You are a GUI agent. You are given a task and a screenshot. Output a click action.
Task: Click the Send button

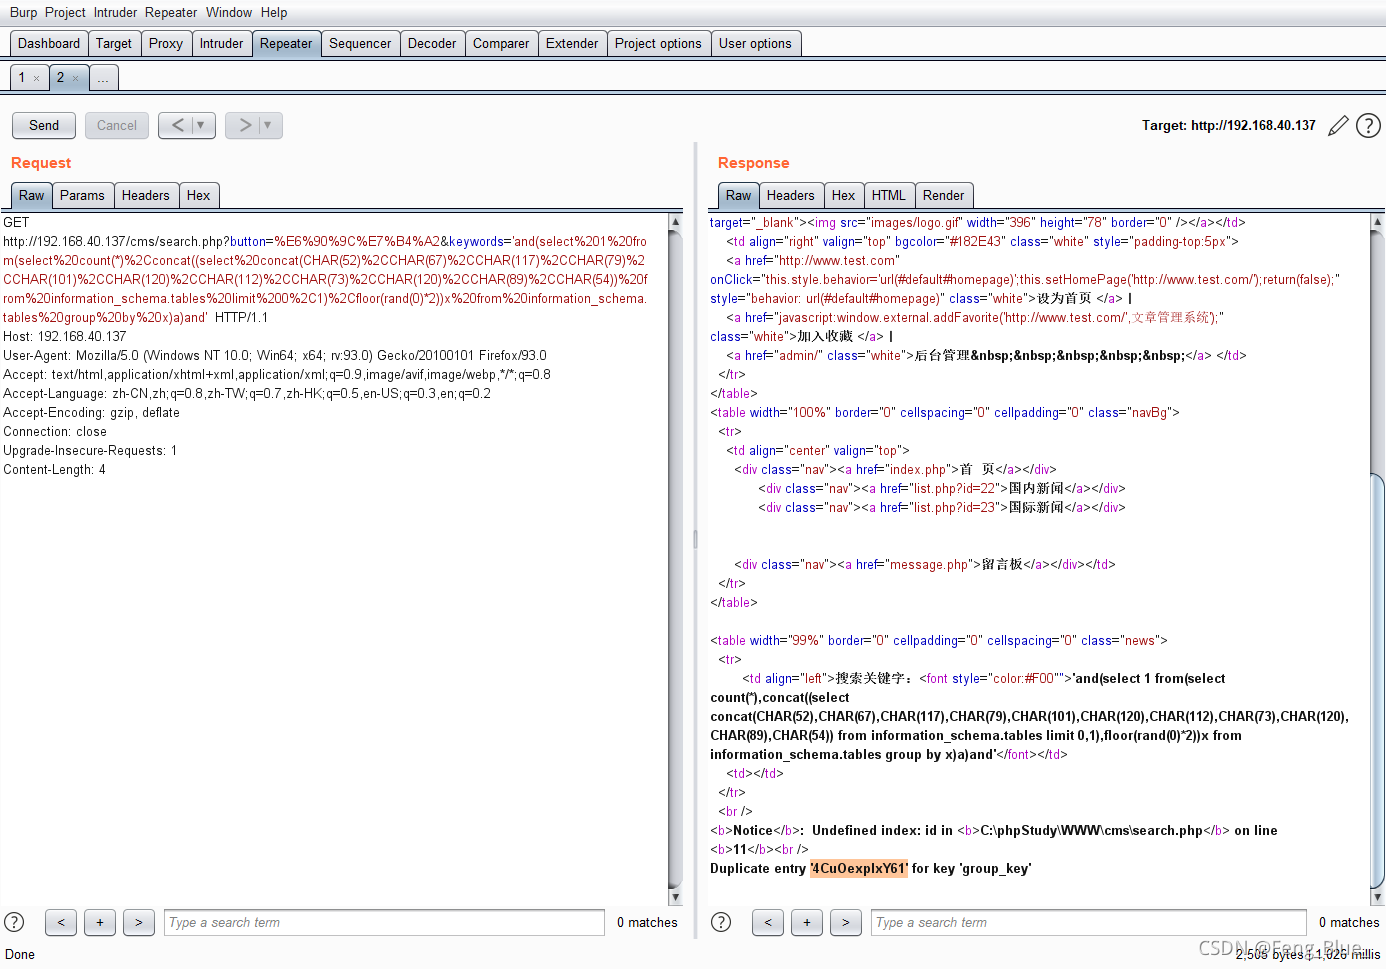(x=44, y=125)
